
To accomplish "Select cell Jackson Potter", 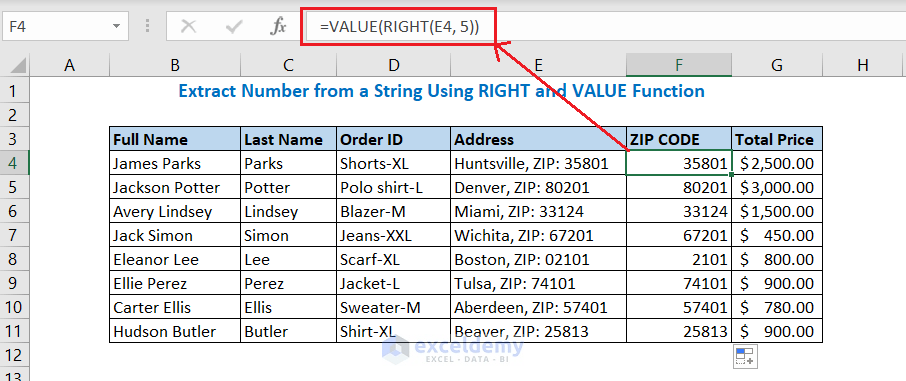I will click(175, 187).
